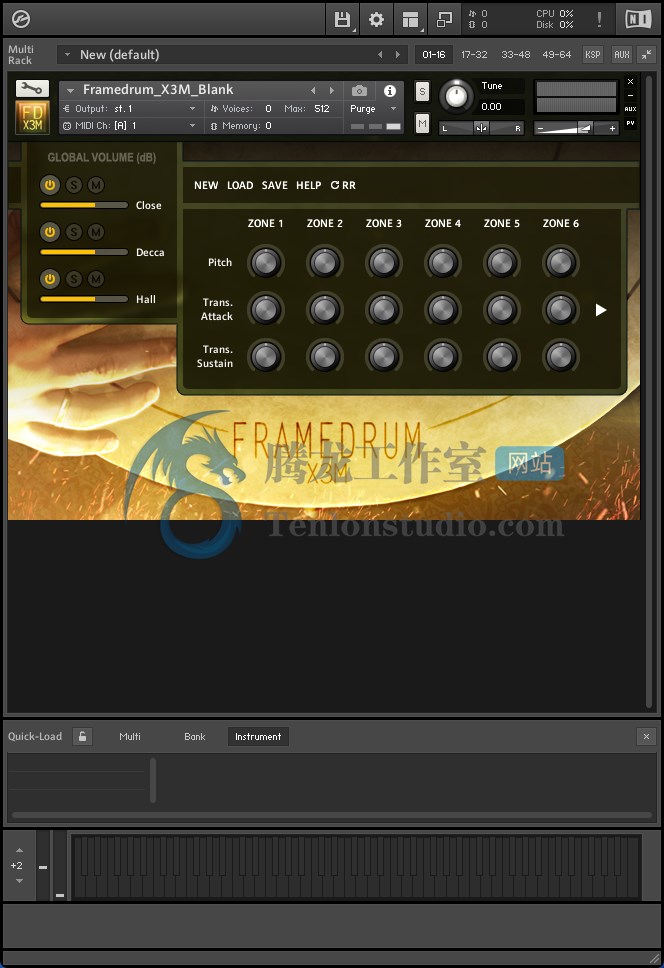The height and width of the screenshot is (968, 664).
Task: Click the FD X3M instrument icon
Action: pos(32,117)
